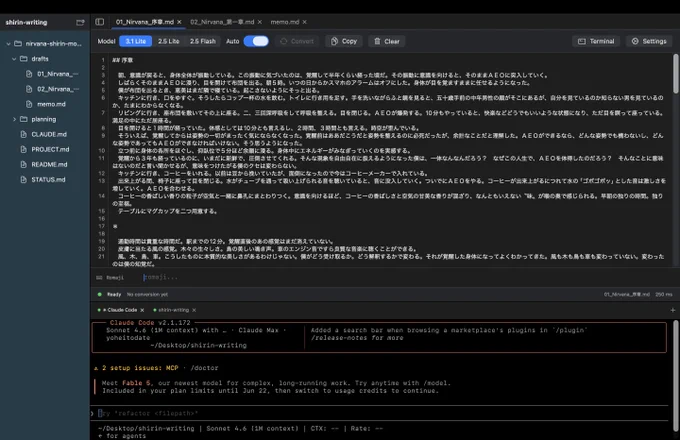This screenshot has height=440, width=680.
Task: Click the Clear button's trash icon
Action: coord(377,41)
